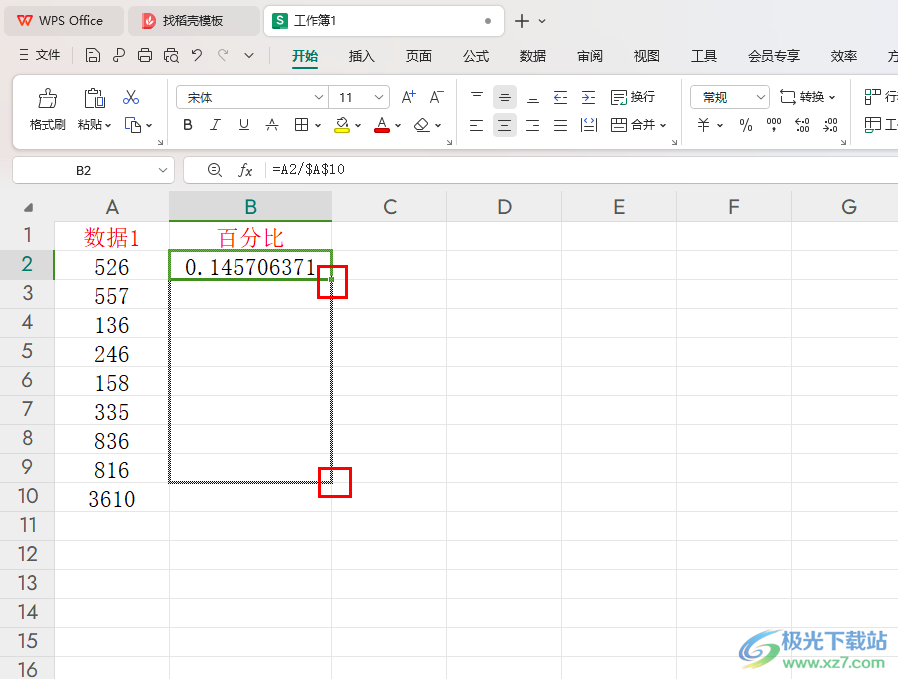Open the font size dropdown 11

point(379,97)
